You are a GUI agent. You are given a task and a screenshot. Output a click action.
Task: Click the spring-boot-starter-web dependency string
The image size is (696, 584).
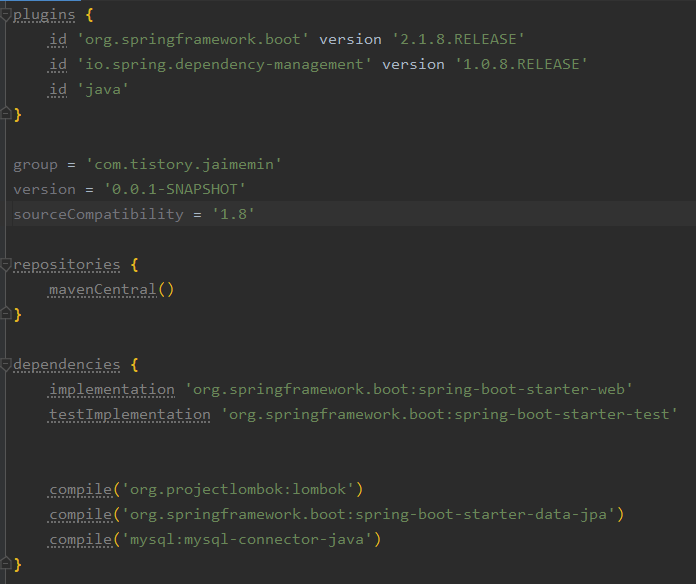click(x=408, y=390)
